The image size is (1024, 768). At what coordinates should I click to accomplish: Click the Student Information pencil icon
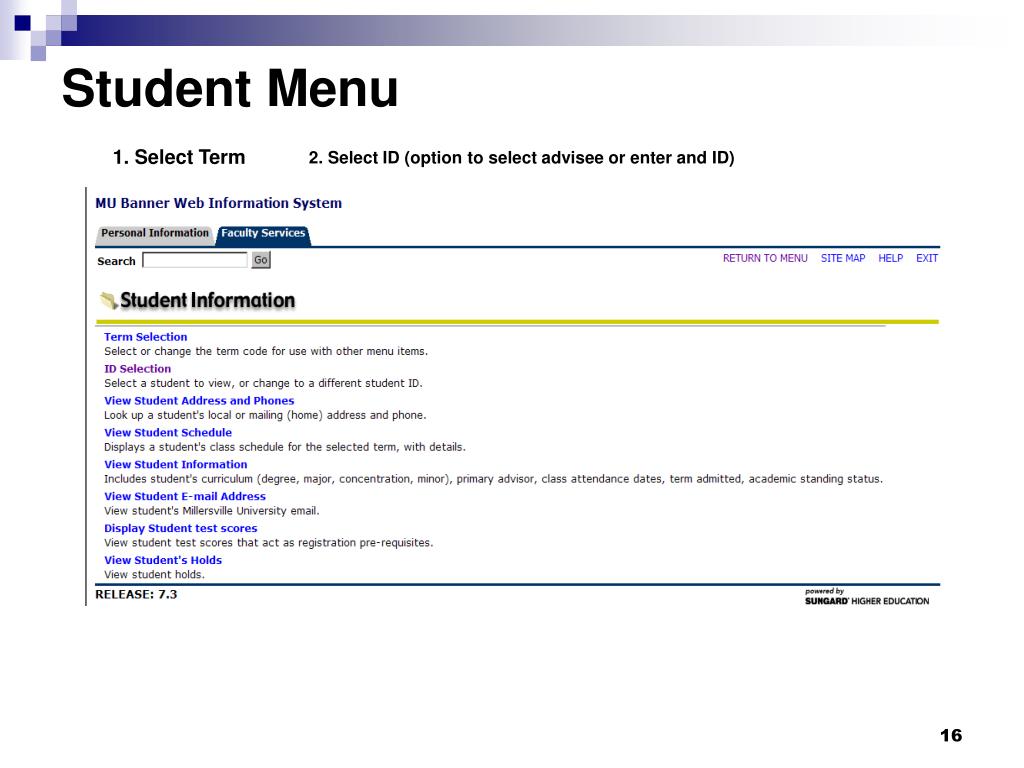click(x=108, y=301)
